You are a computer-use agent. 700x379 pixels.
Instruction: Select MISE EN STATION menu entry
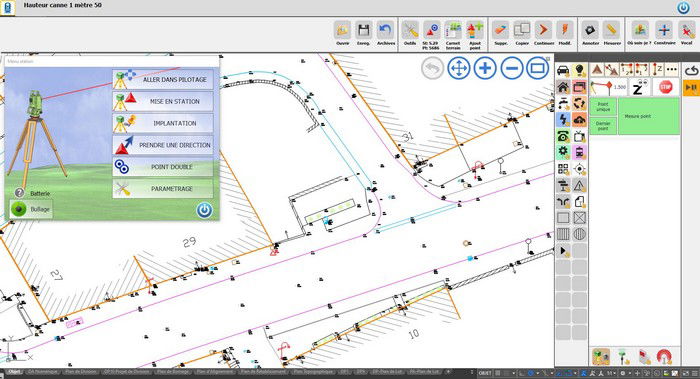[163, 101]
